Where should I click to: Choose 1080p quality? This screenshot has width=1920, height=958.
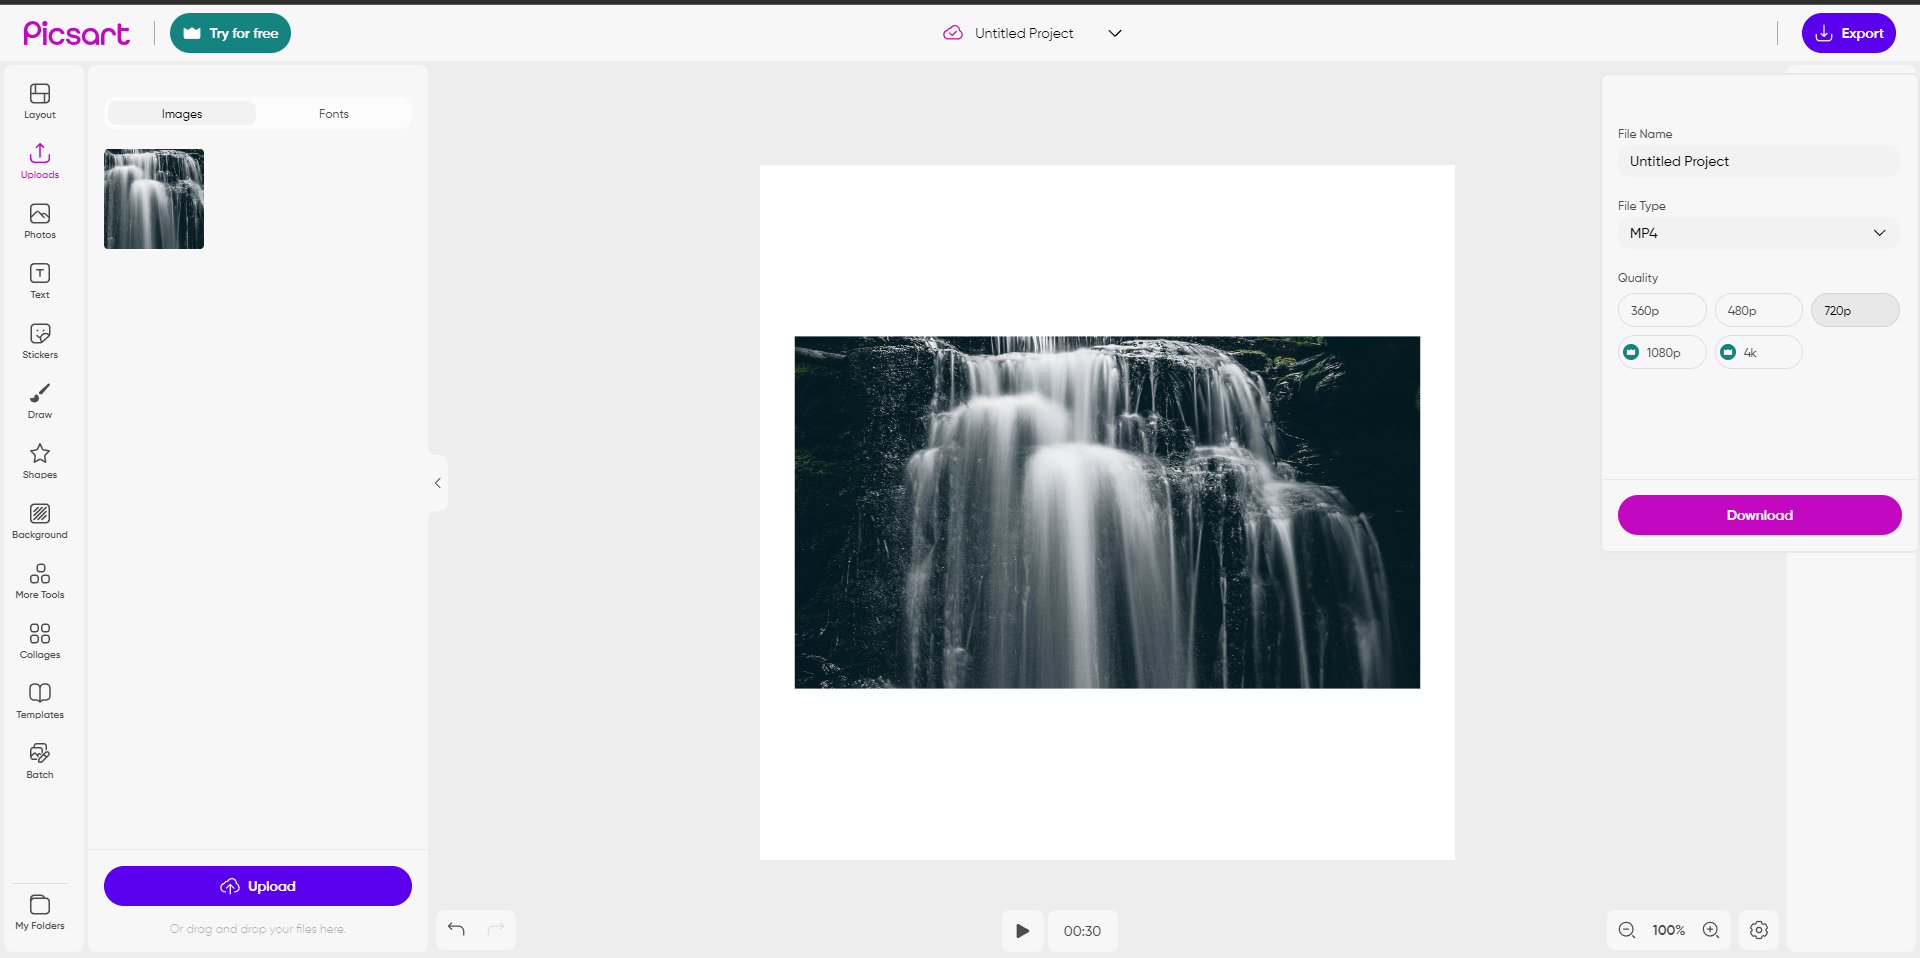1661,352
